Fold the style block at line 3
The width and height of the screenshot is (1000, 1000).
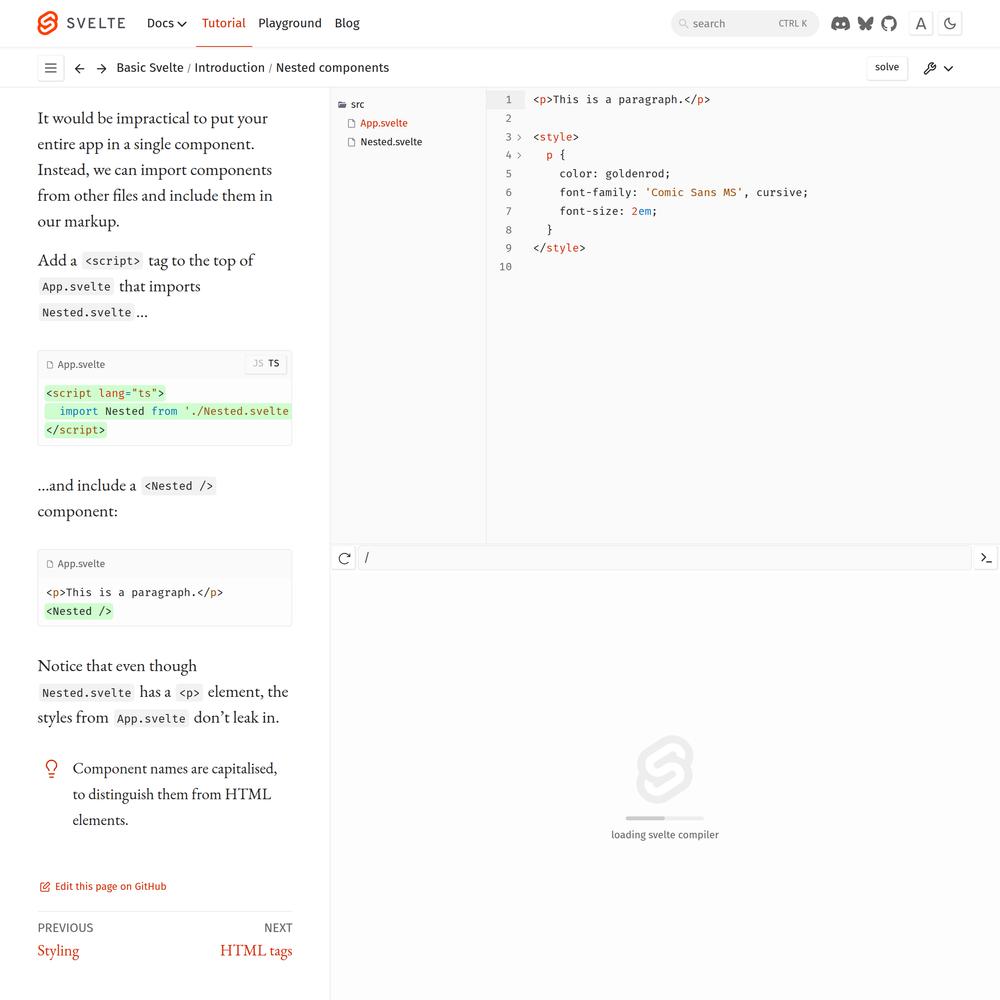pos(519,137)
